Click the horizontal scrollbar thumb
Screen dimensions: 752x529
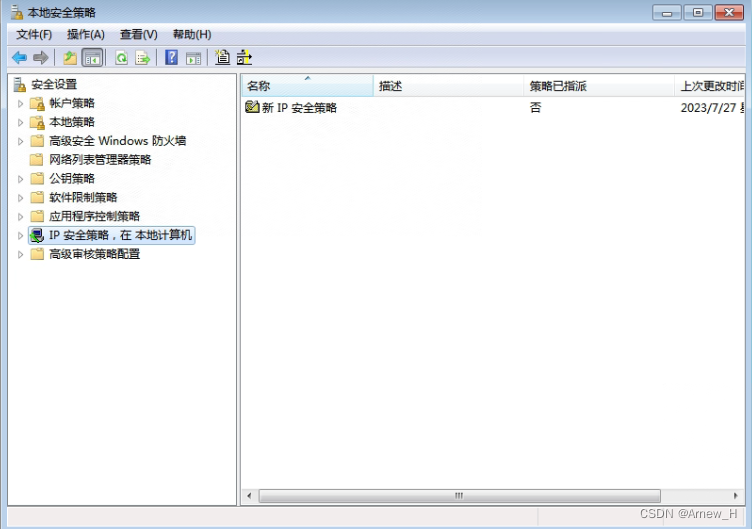459,495
